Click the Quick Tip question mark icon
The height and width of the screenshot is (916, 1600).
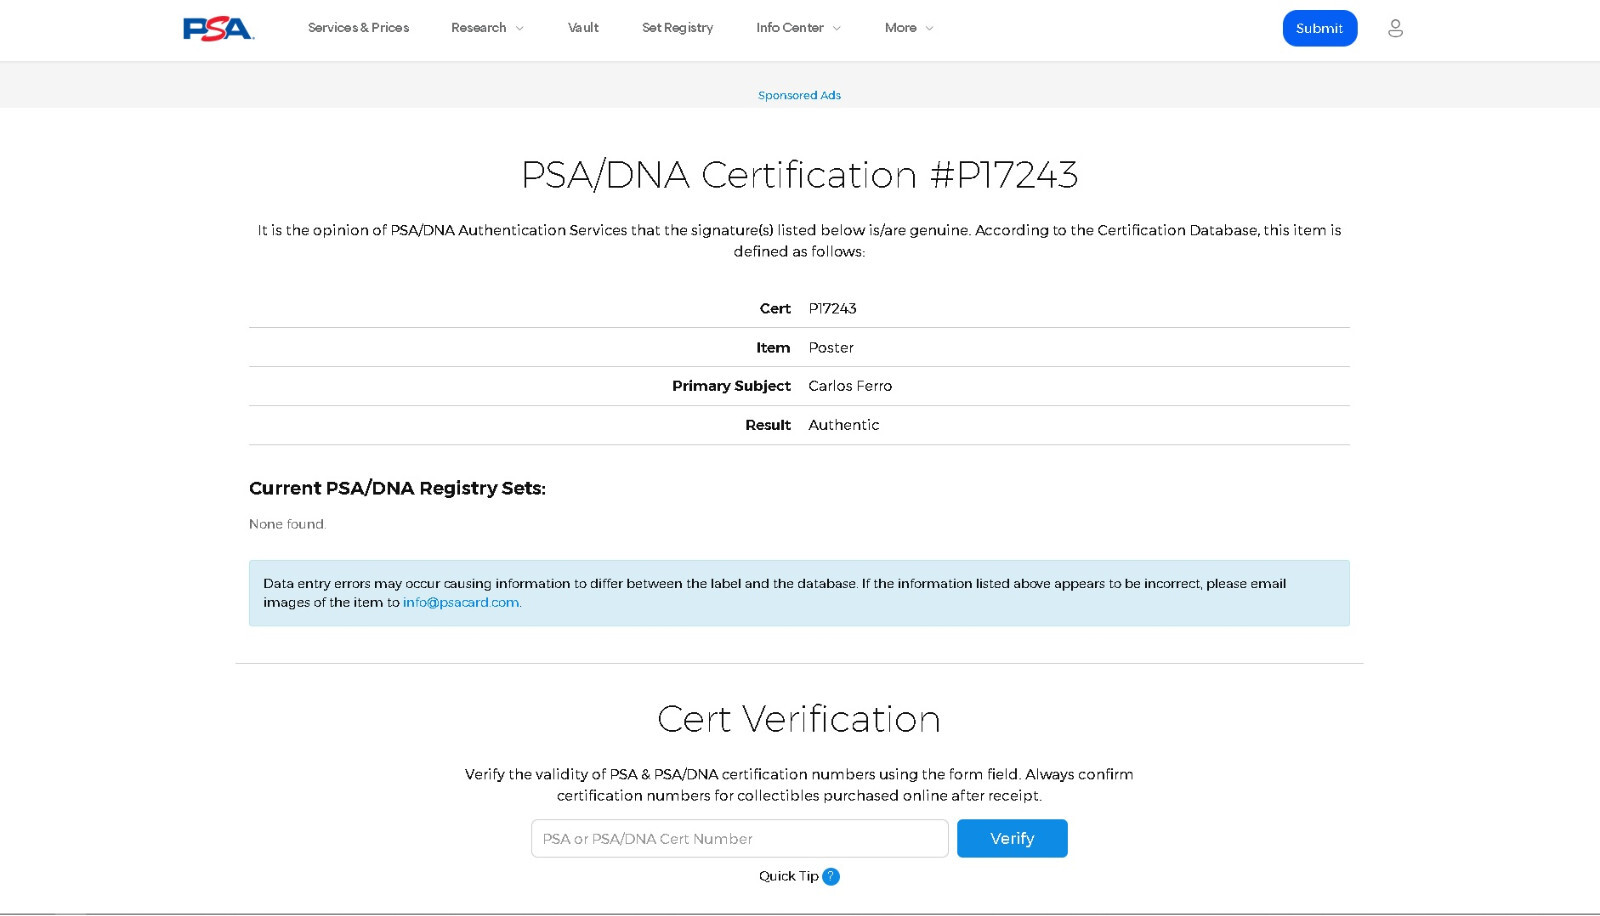[831, 877]
